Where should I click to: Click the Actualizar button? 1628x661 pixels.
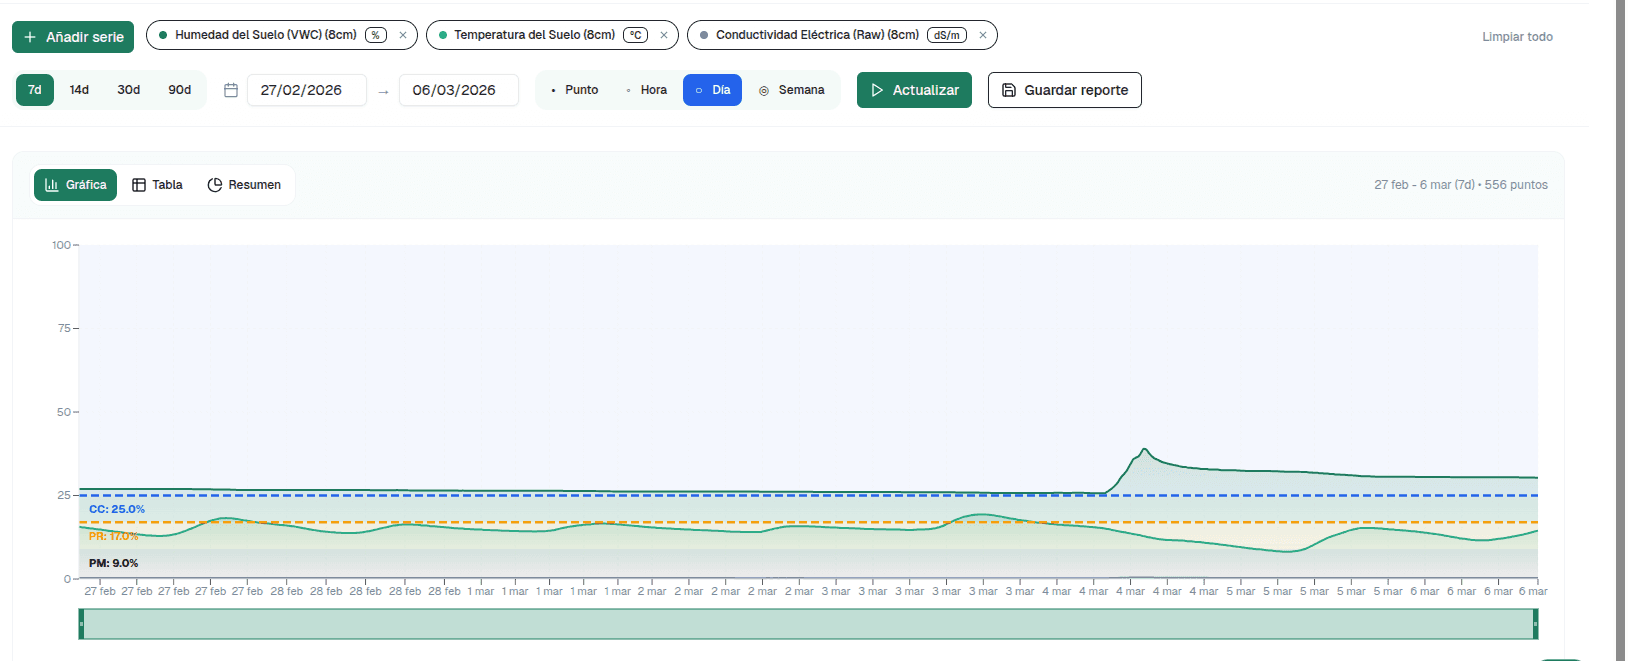(x=914, y=90)
